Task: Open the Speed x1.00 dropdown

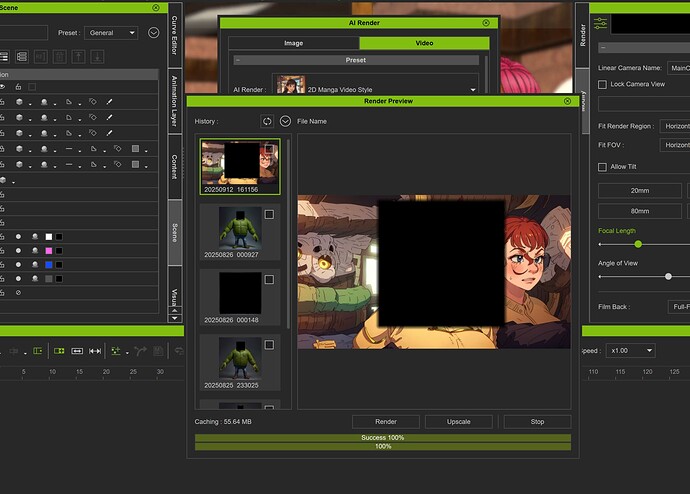Action: point(631,351)
